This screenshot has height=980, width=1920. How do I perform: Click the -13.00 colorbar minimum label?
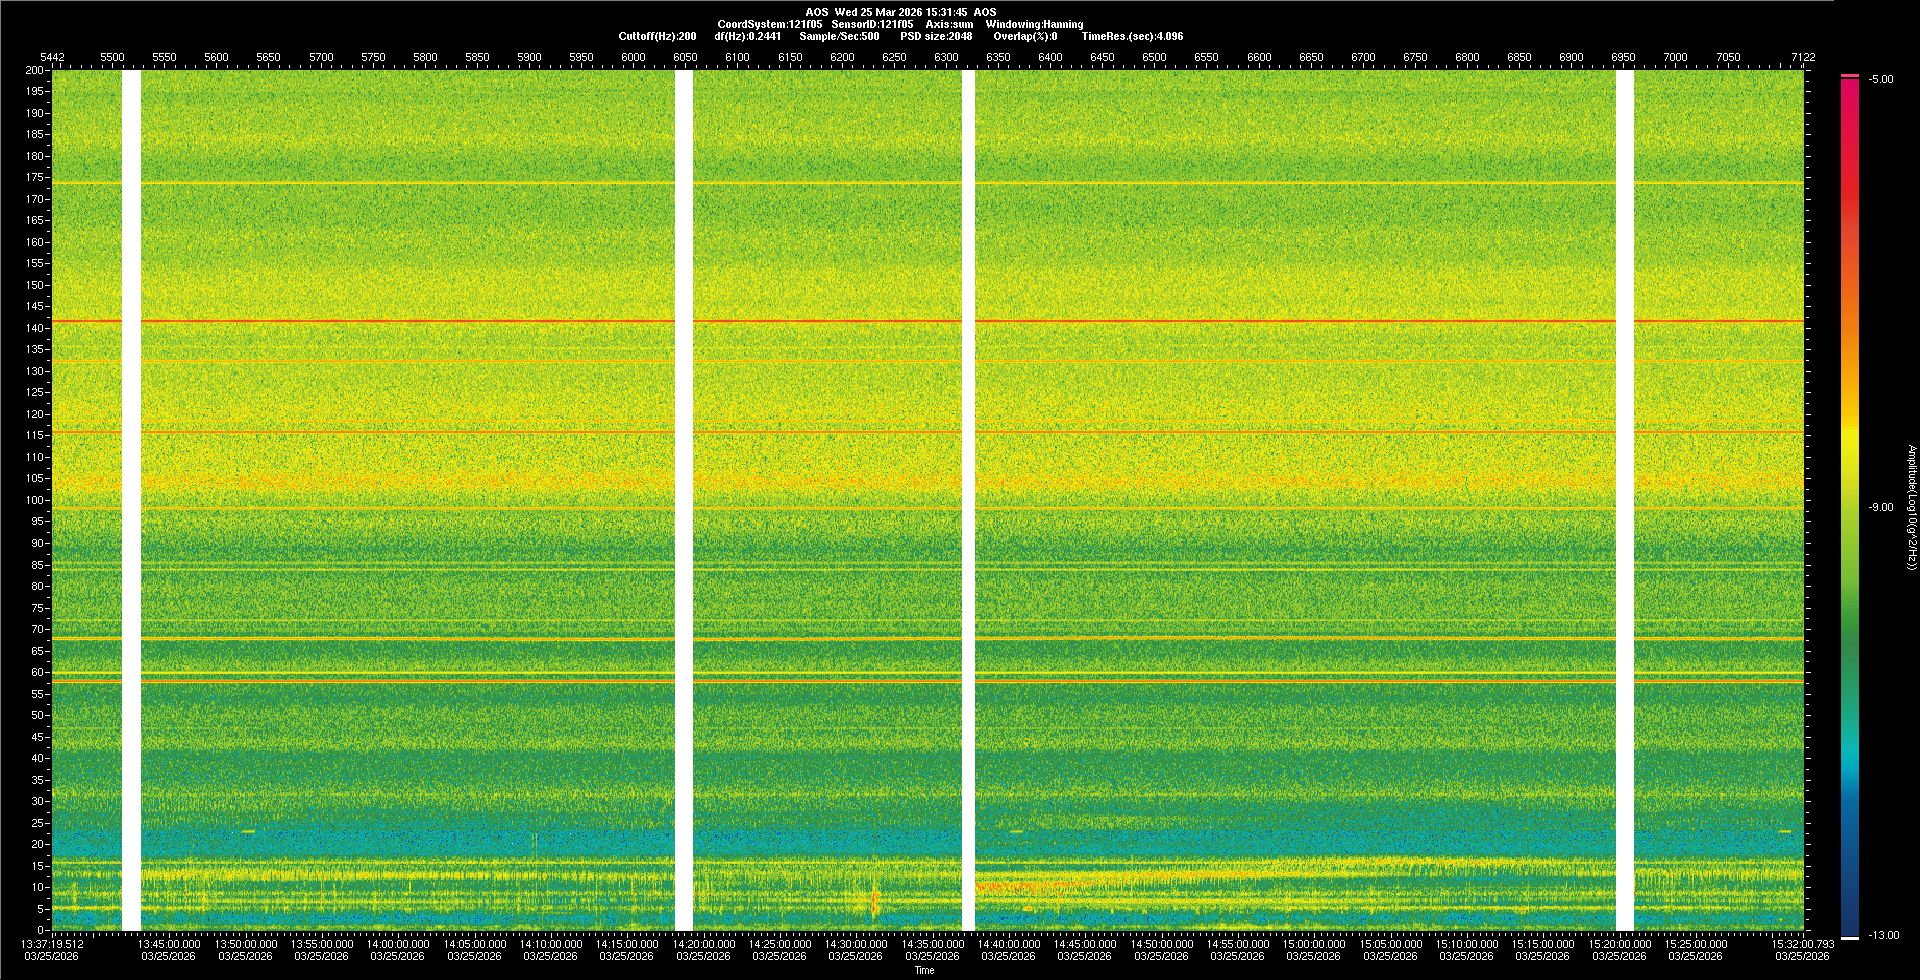point(1883,936)
